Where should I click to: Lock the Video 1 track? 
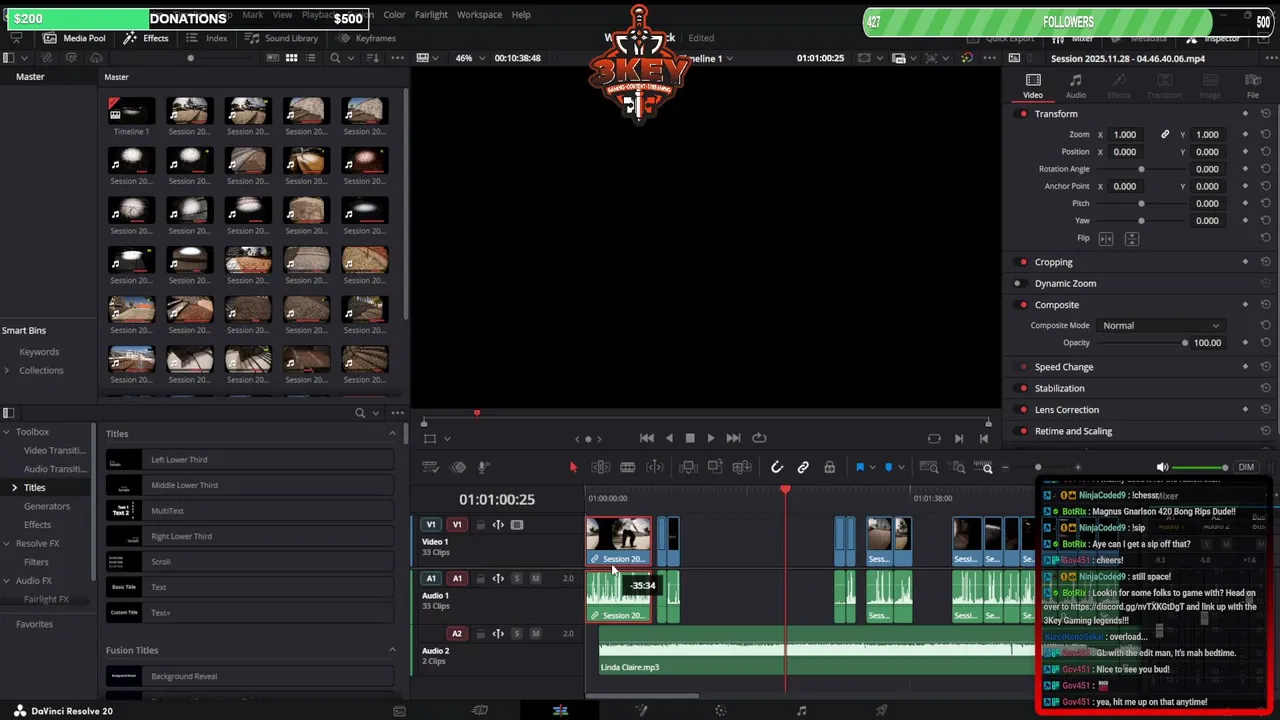point(480,525)
